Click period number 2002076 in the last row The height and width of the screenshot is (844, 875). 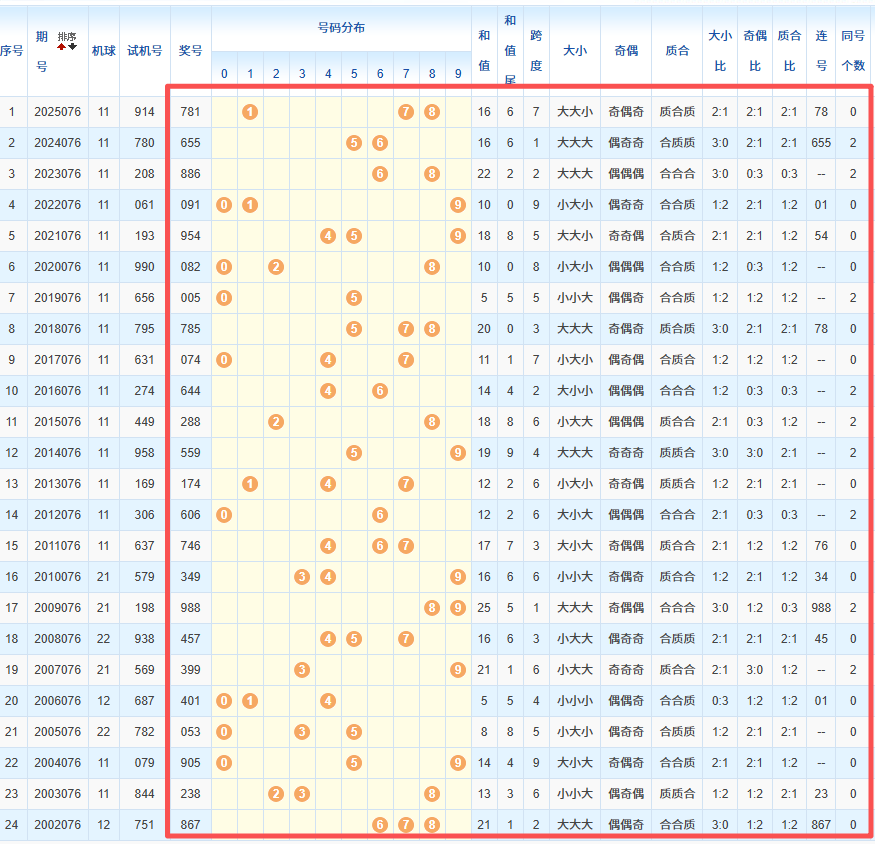(x=57, y=825)
